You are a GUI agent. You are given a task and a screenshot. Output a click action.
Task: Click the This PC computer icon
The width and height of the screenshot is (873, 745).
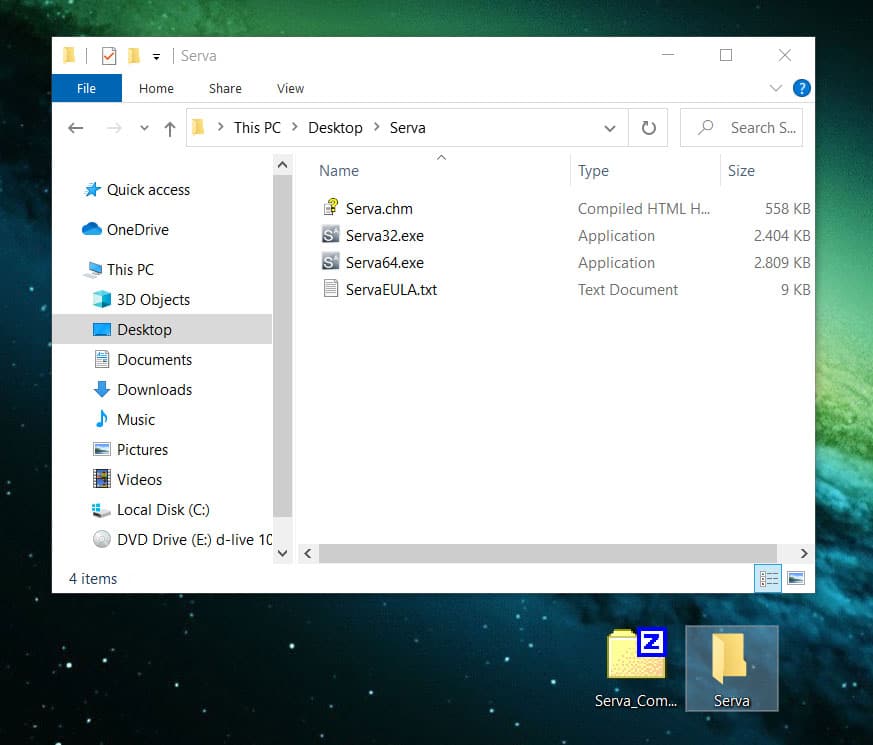click(x=93, y=269)
